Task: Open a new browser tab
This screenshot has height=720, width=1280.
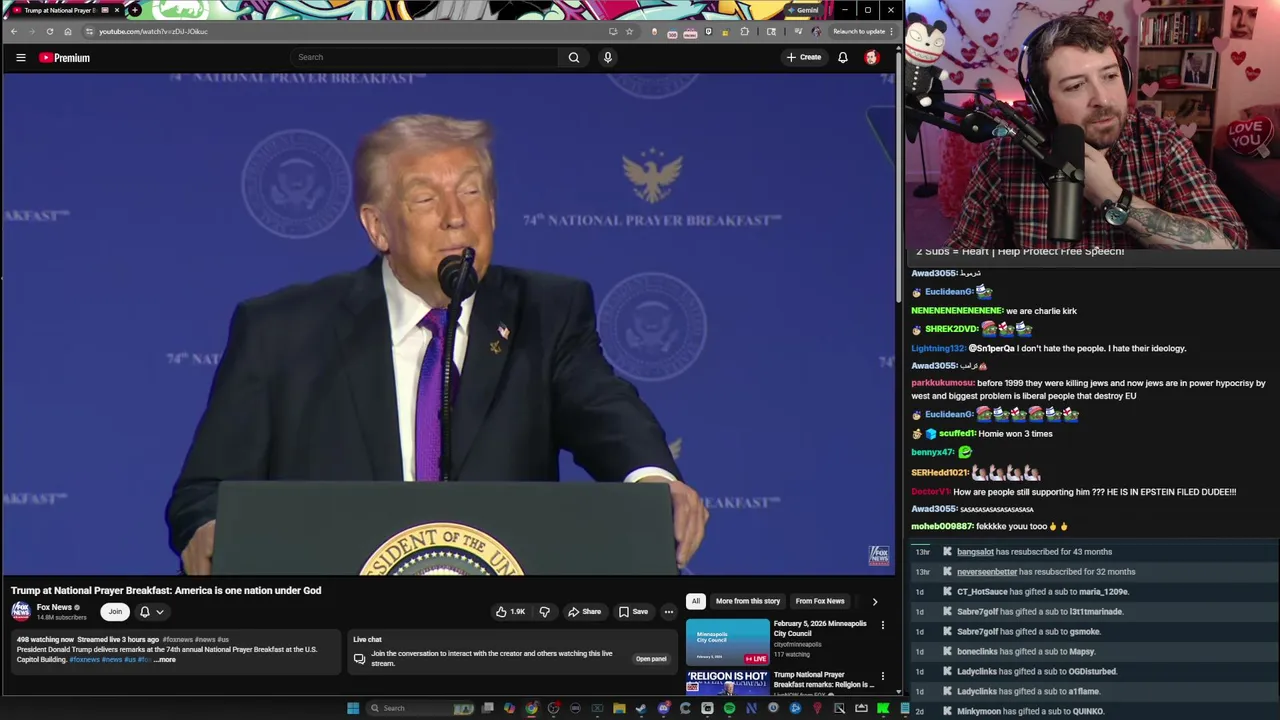Action: (135, 10)
